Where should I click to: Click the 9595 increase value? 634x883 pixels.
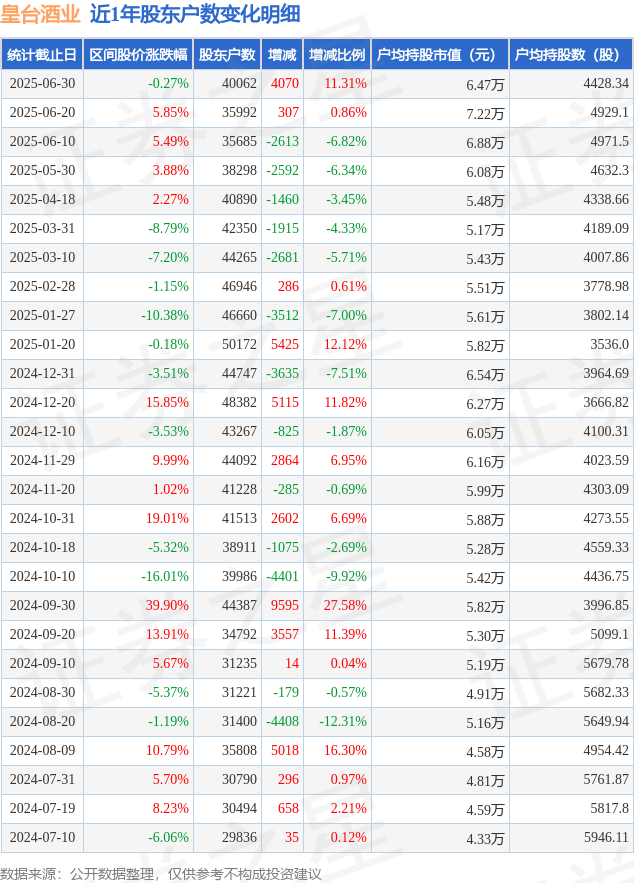click(285, 605)
